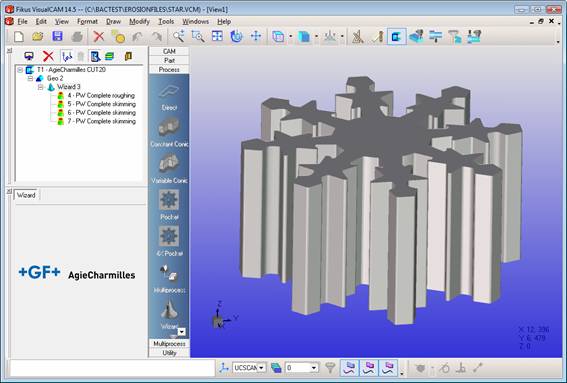
Task: Collapse the Wizard 3 tree node
Action: (40, 87)
